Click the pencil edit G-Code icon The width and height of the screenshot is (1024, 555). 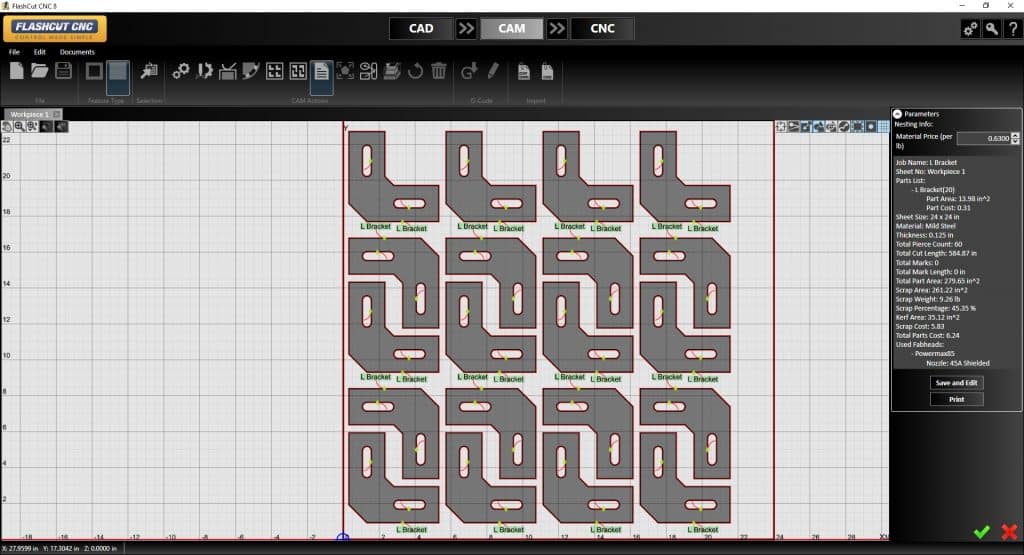493,71
